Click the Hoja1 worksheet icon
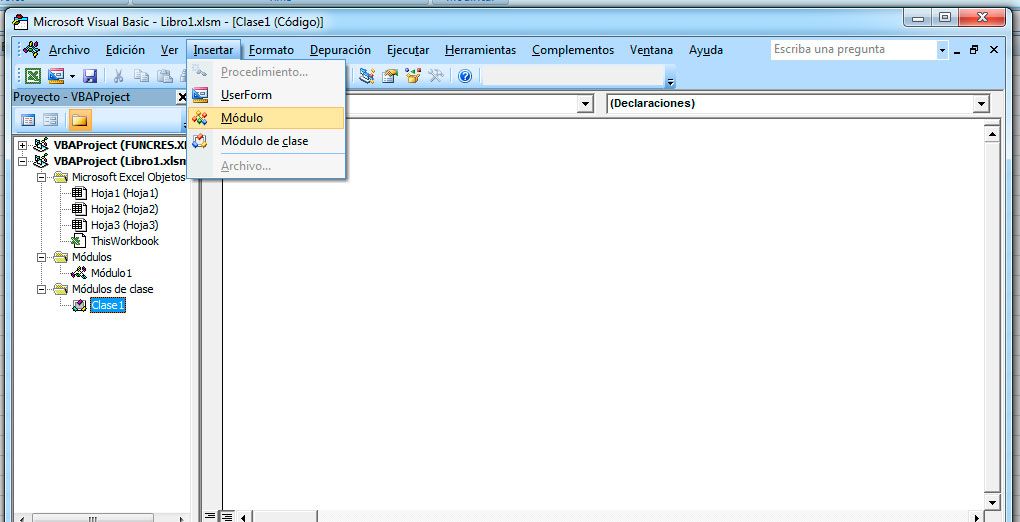Screen dimensions: 1020x522 (79, 193)
